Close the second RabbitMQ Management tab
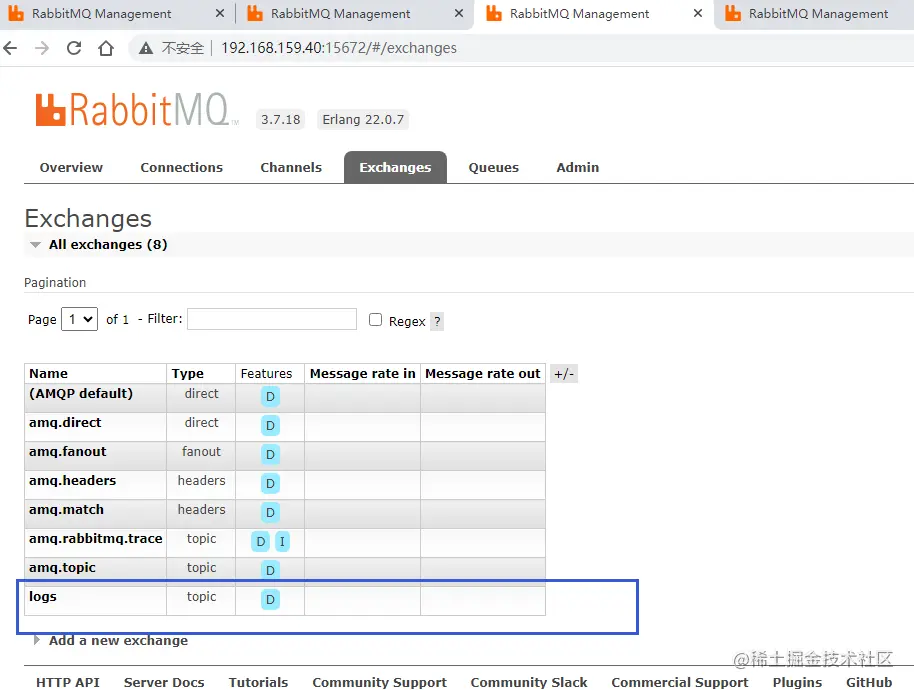 pyautogui.click(x=459, y=13)
